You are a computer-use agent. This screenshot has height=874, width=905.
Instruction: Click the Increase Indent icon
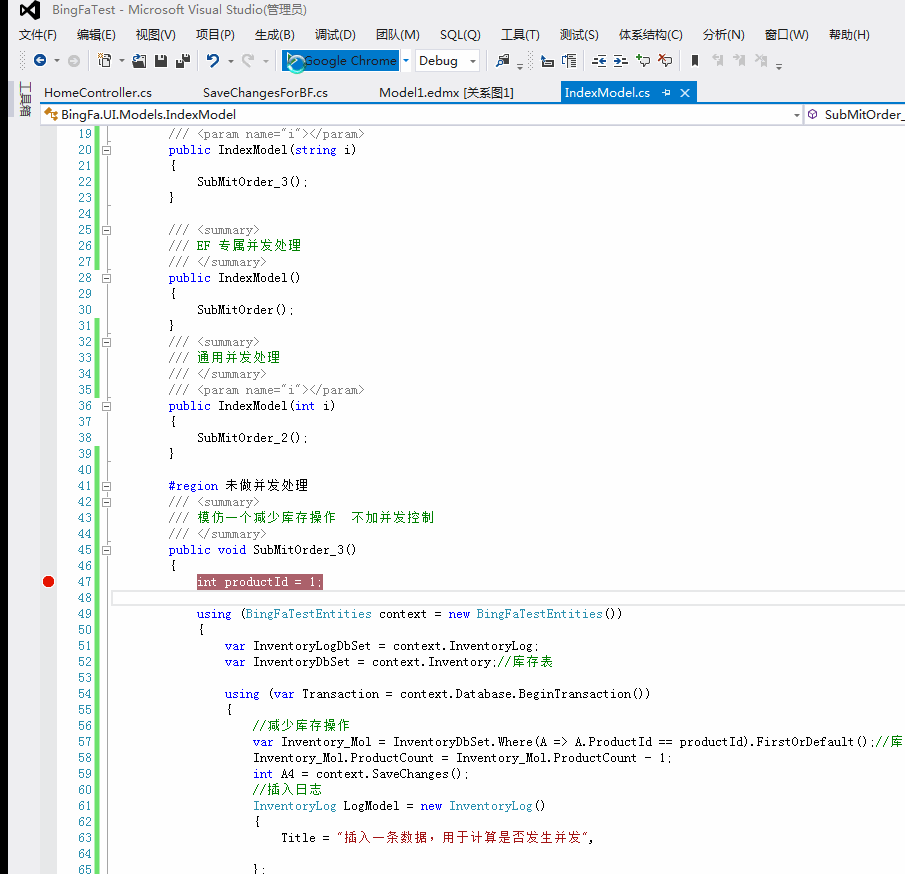(x=620, y=61)
